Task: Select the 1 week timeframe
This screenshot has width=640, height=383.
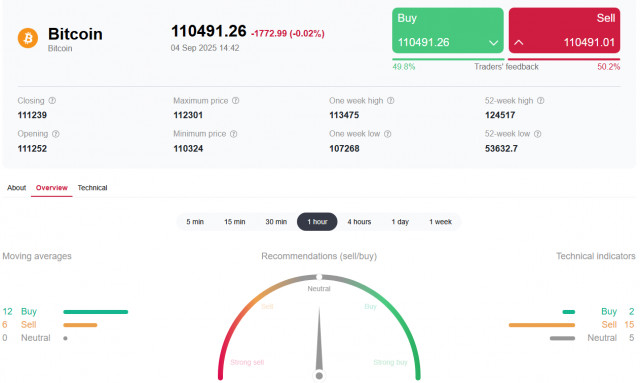Action: 440,222
